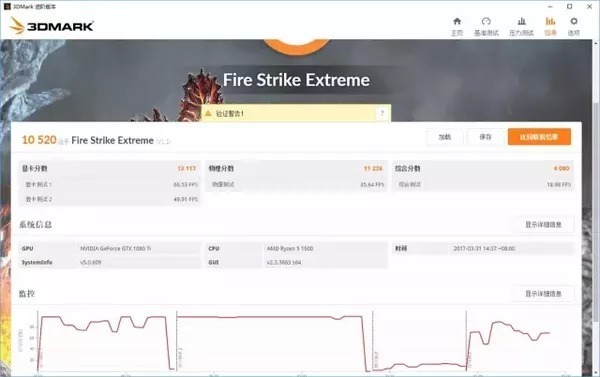
Task: Click the Save (保存) button
Action: pyautogui.click(x=485, y=137)
